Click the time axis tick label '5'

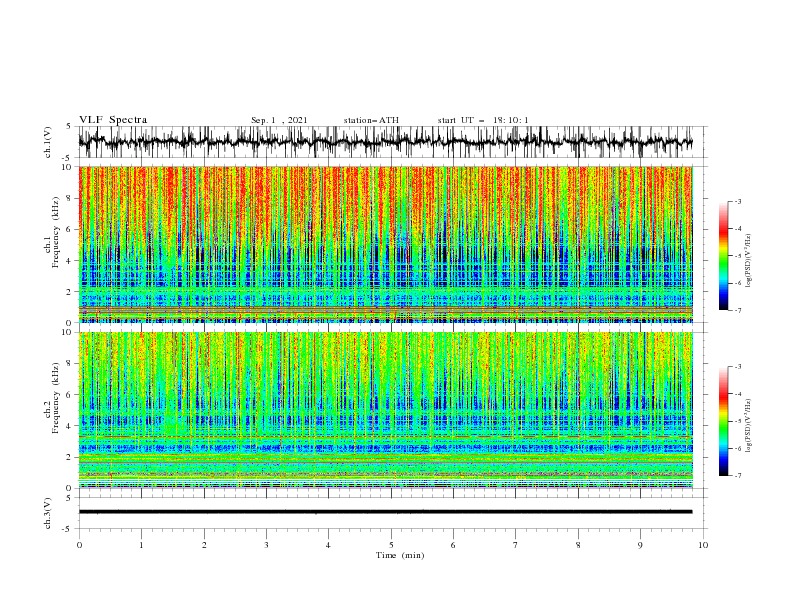(x=391, y=545)
